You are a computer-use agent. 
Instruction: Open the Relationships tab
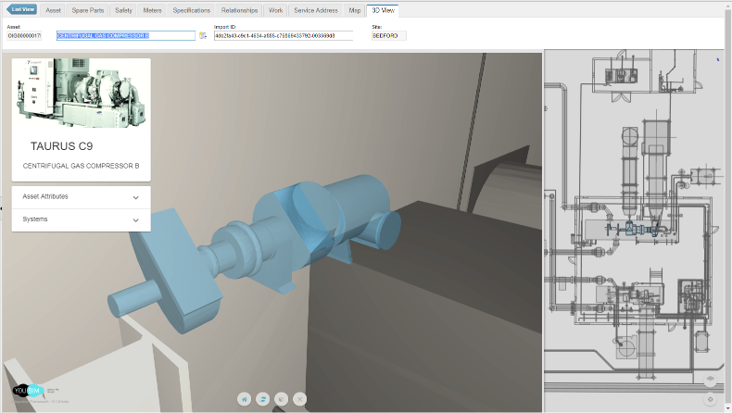[x=239, y=10]
